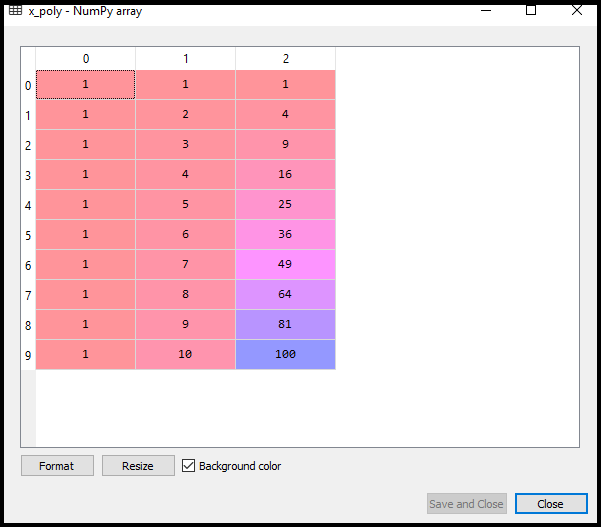
Task: Click the X icon in title bar
Action: [577, 10]
